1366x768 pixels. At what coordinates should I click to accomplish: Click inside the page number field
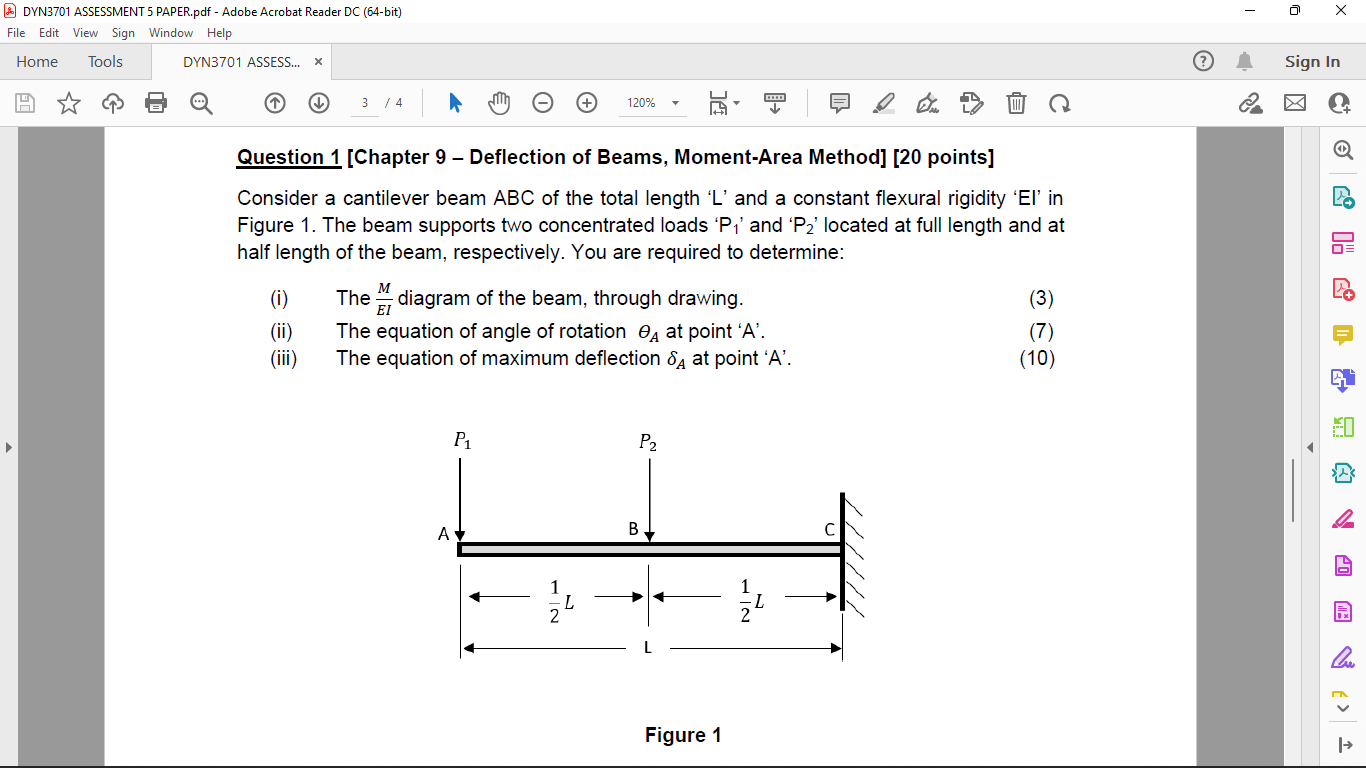(363, 103)
